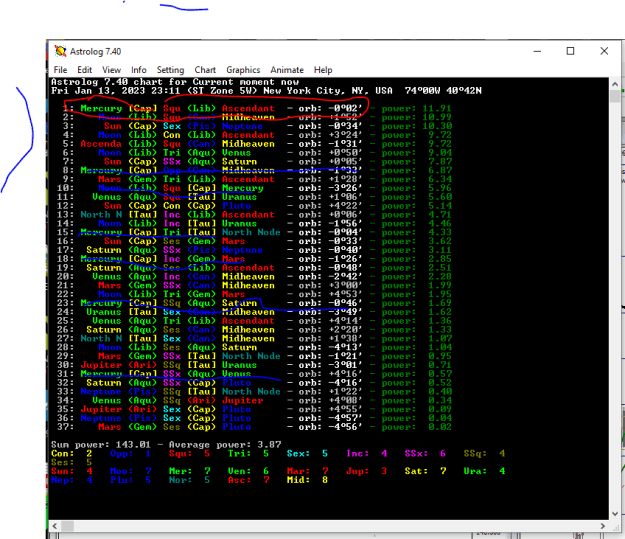The height and width of the screenshot is (539, 625).
Task: Click 'Astrolog 7.40 chart for Current moment now'
Action: click(x=175, y=82)
